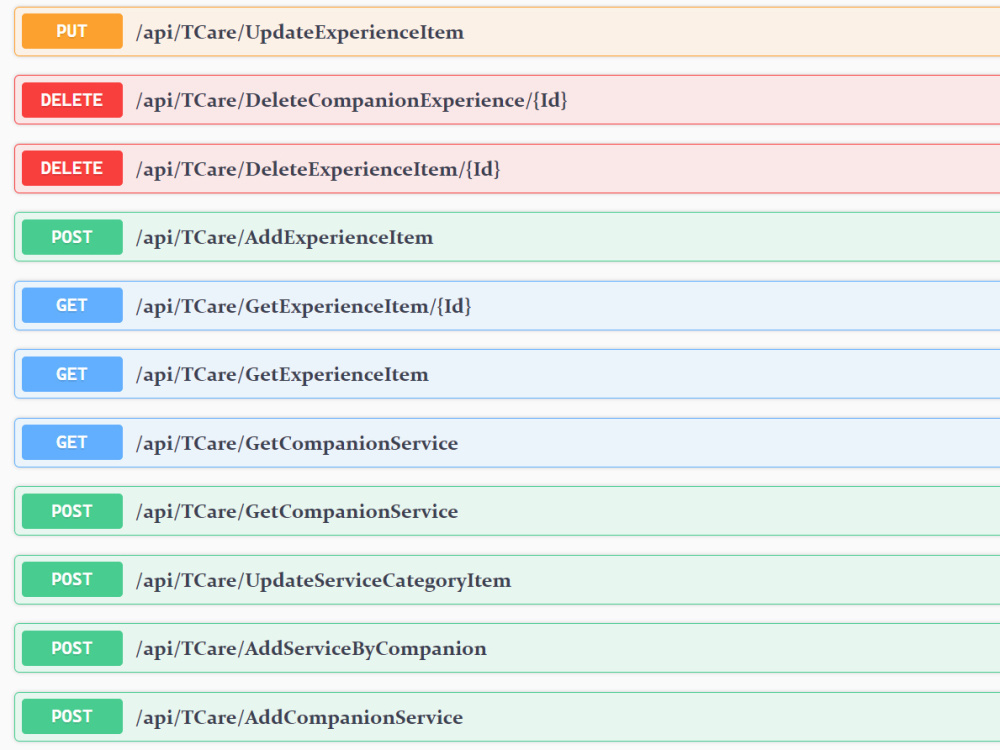Open the /api/TCare/AddExperienceItem endpoint path
The height and width of the screenshot is (750, 1000).
pos(284,238)
